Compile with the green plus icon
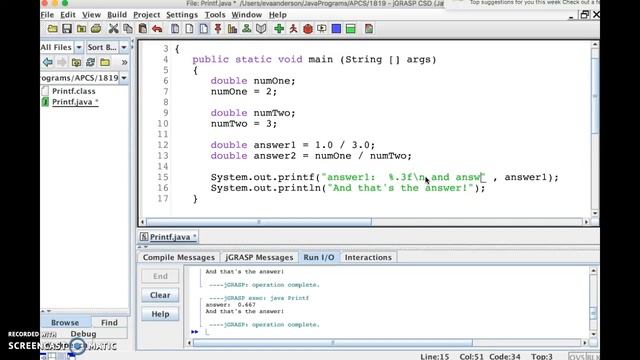 pyautogui.click(x=279, y=29)
